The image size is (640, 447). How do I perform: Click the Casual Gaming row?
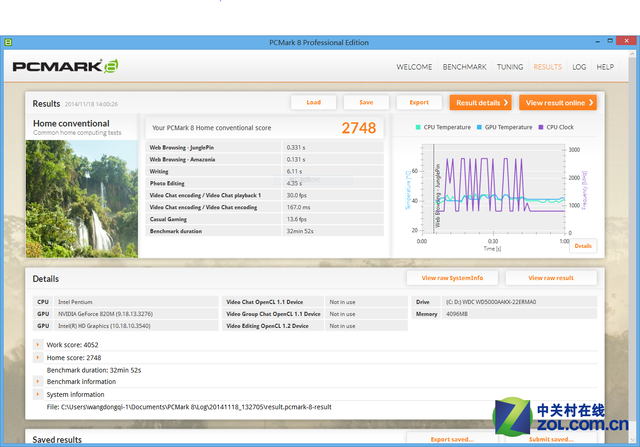coord(264,219)
